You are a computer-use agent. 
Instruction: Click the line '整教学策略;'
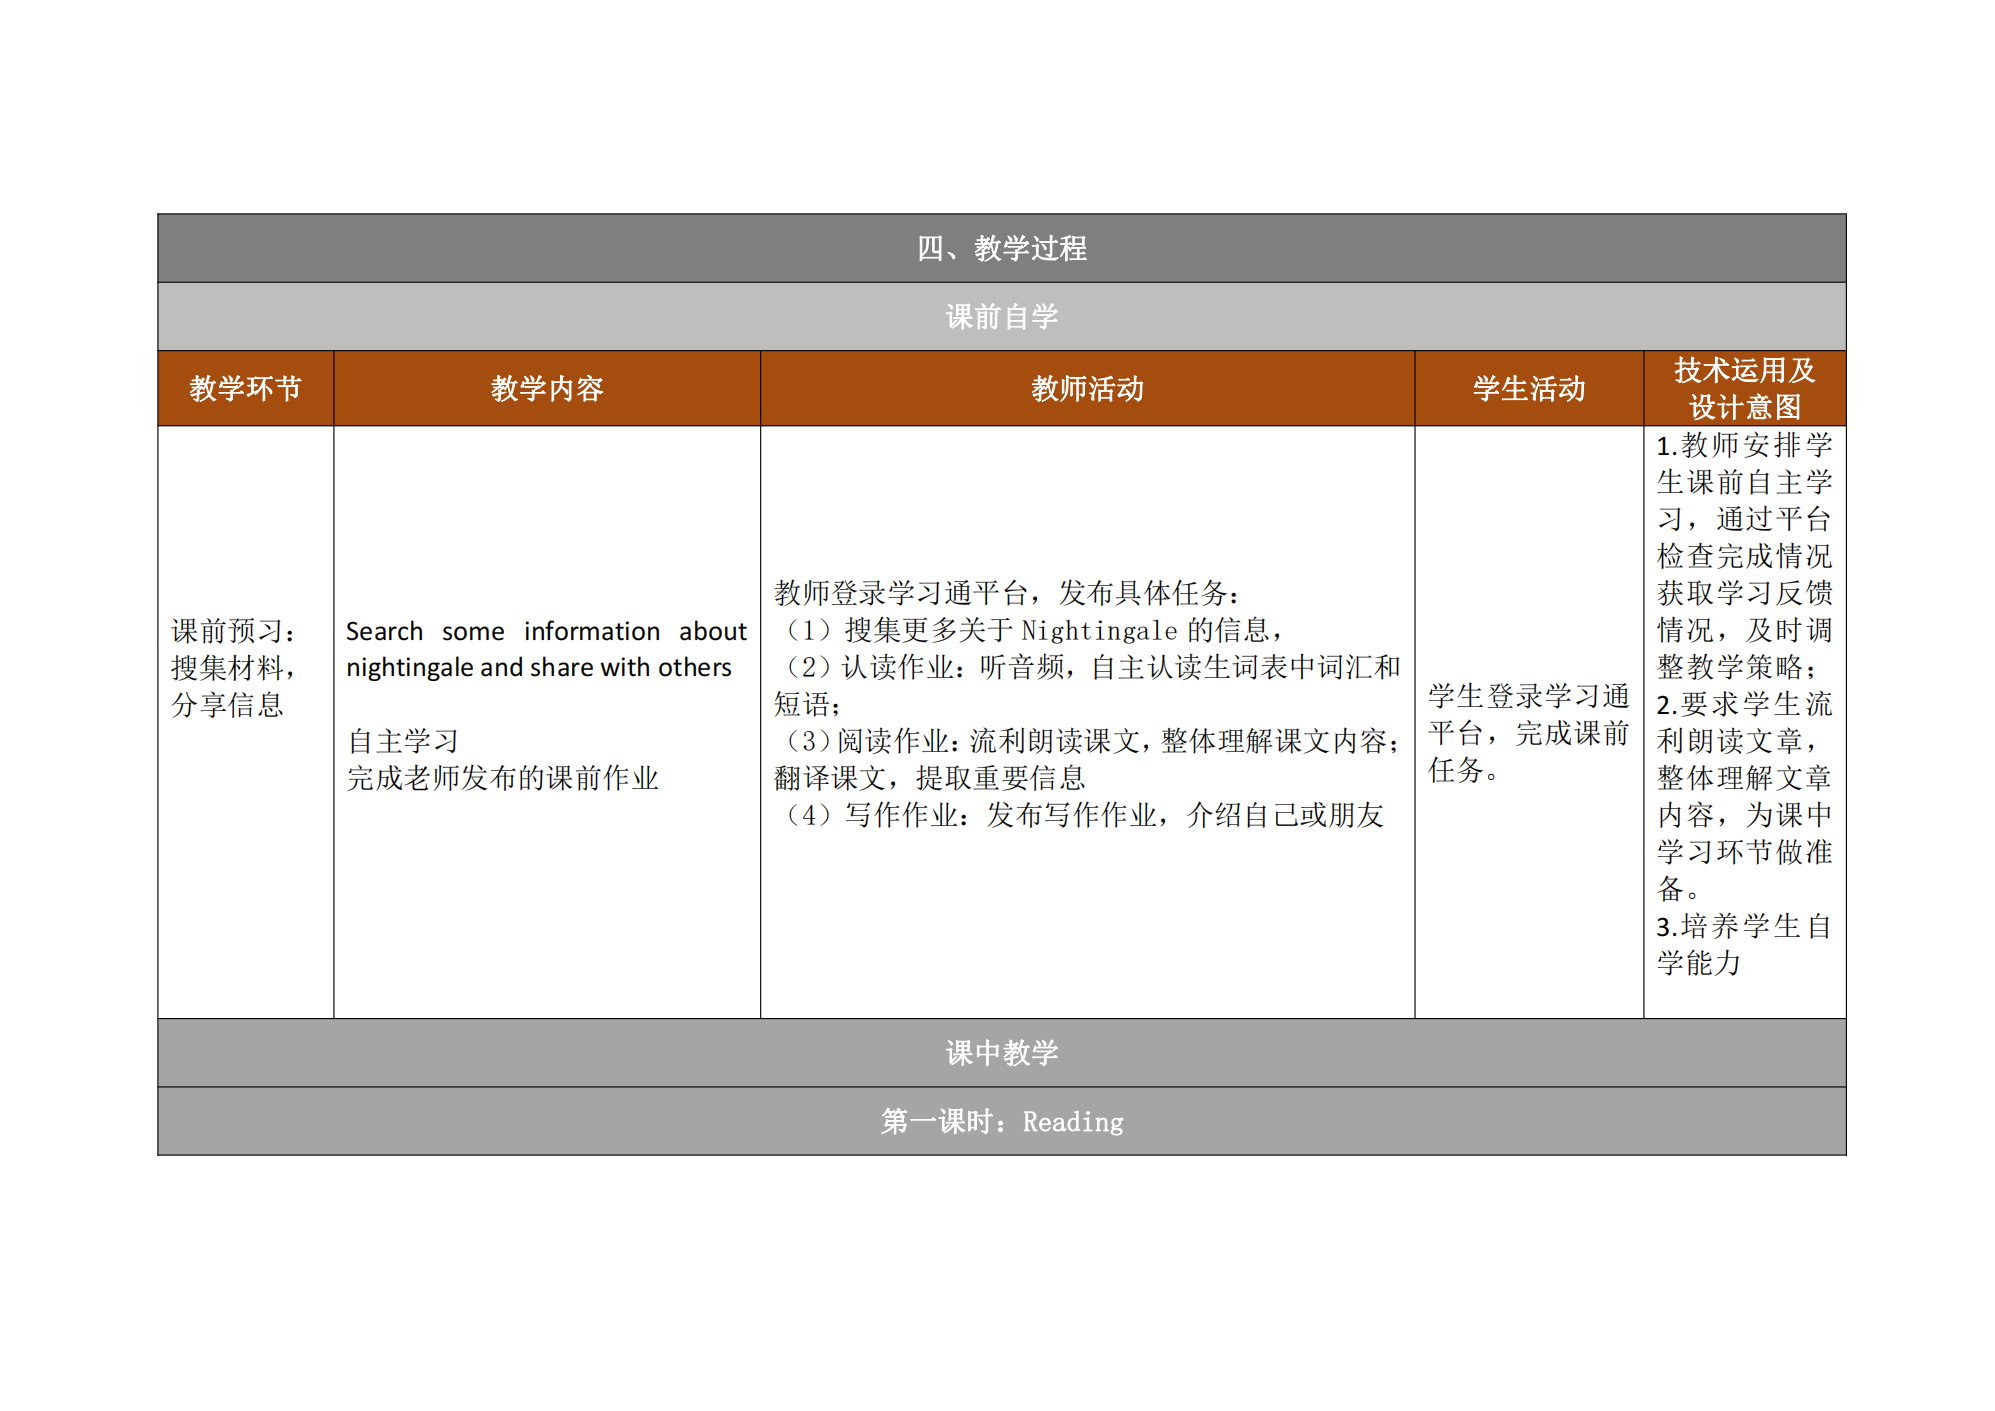1738,668
